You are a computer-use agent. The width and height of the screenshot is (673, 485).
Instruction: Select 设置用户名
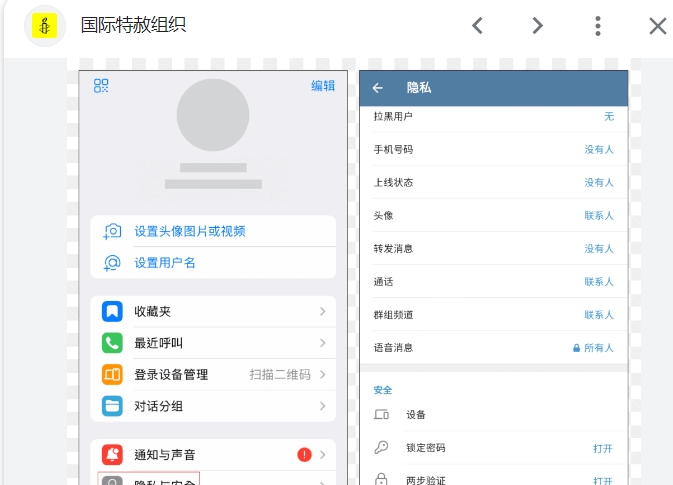point(165,263)
